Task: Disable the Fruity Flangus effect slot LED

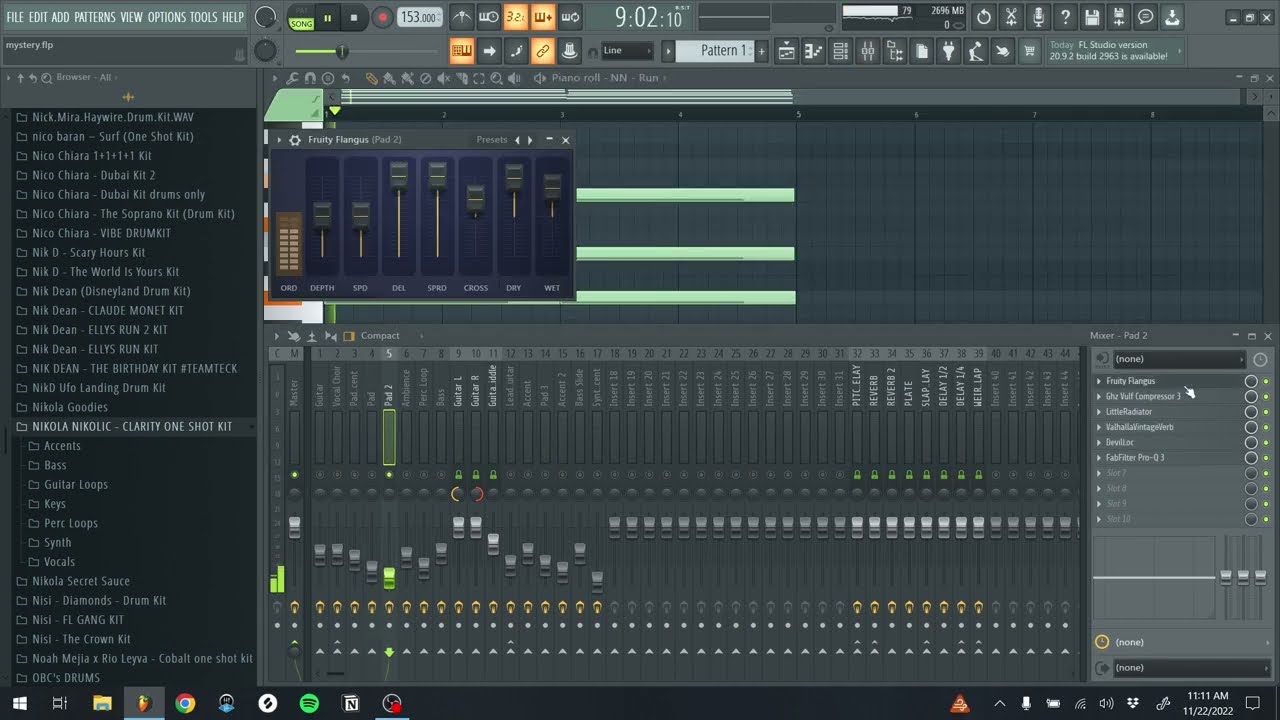Action: (1266, 381)
